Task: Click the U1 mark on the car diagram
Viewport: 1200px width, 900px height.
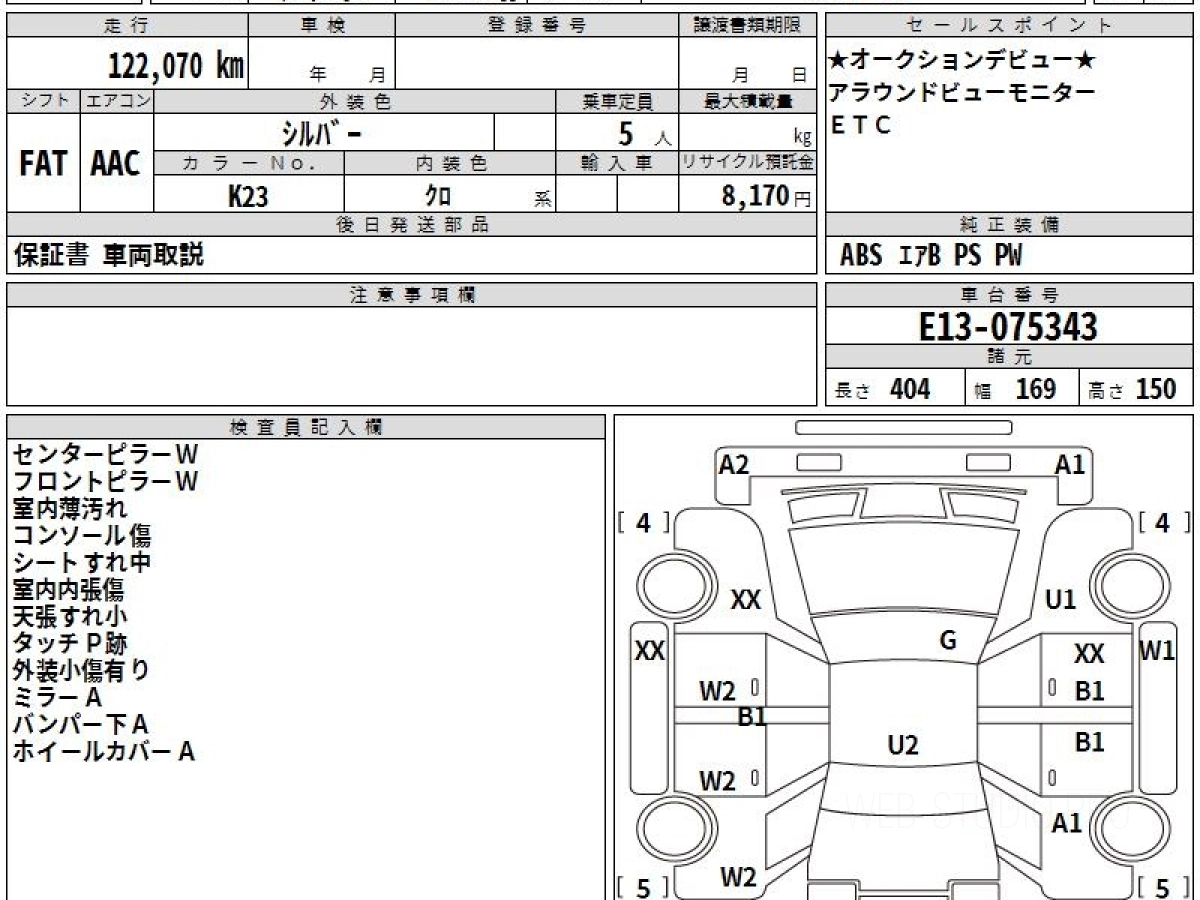Action: pos(1060,600)
